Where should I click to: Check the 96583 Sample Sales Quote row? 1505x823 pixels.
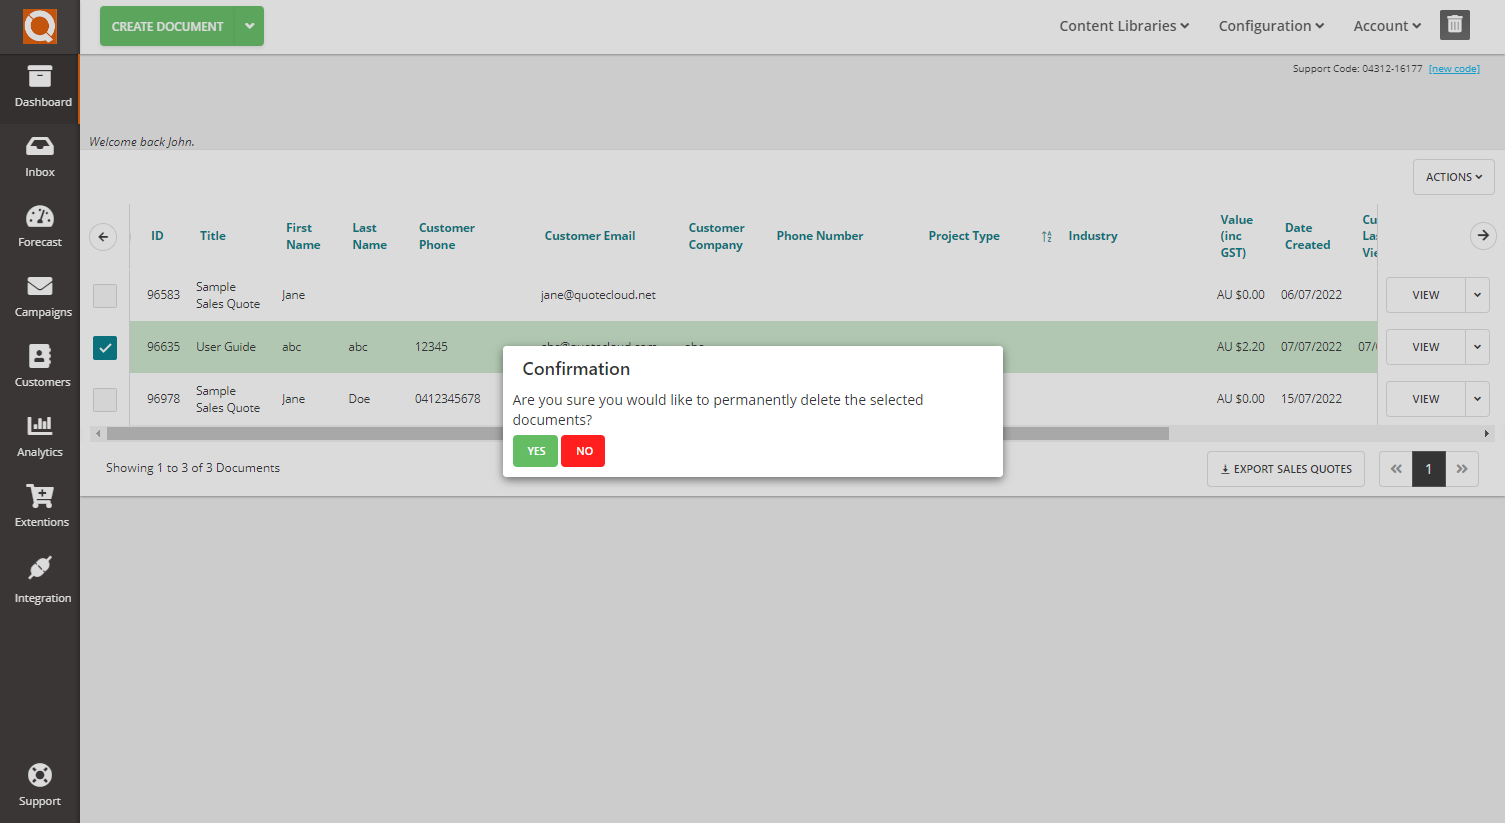[x=104, y=295]
